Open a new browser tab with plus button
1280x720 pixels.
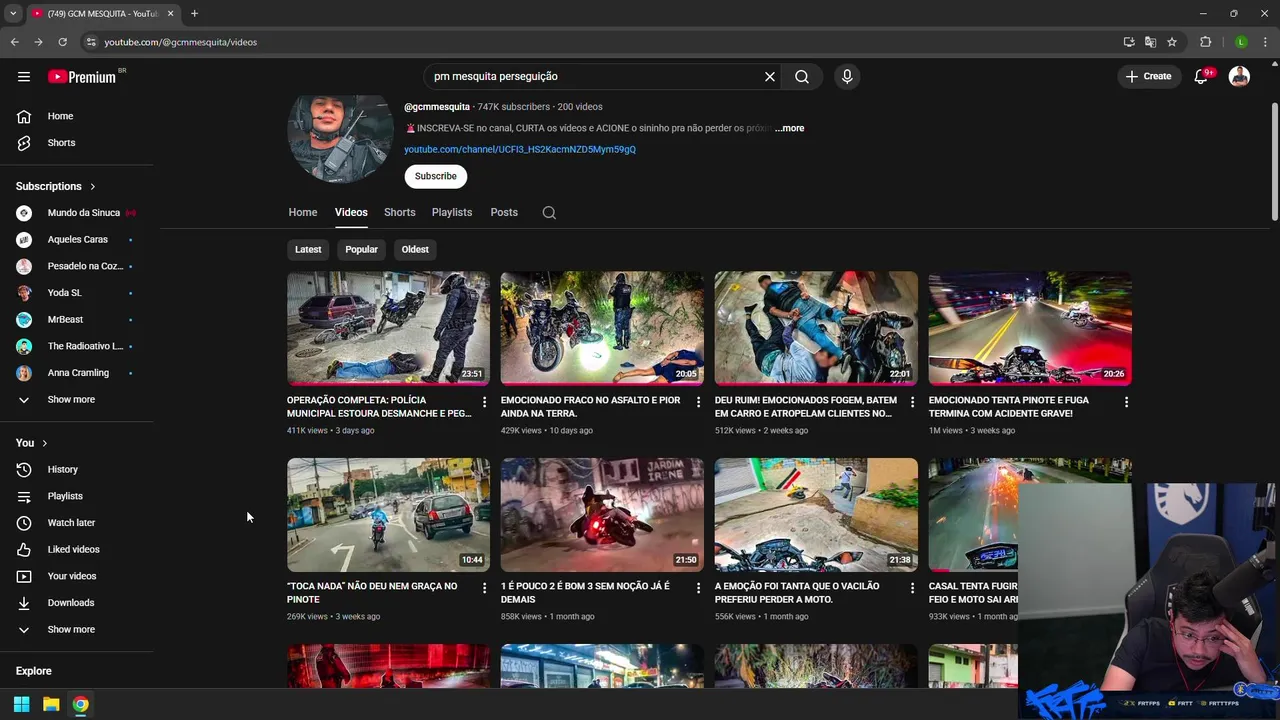coord(194,13)
